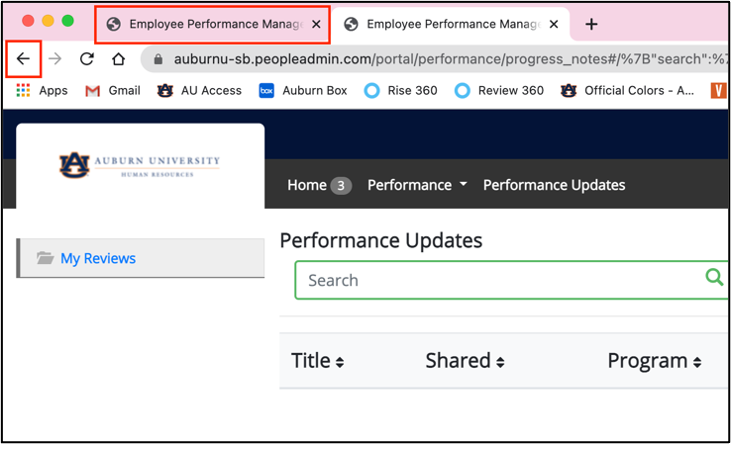Screen dimensions: 736x449
Task: Close the second Employee Performance tab
Action: point(554,24)
